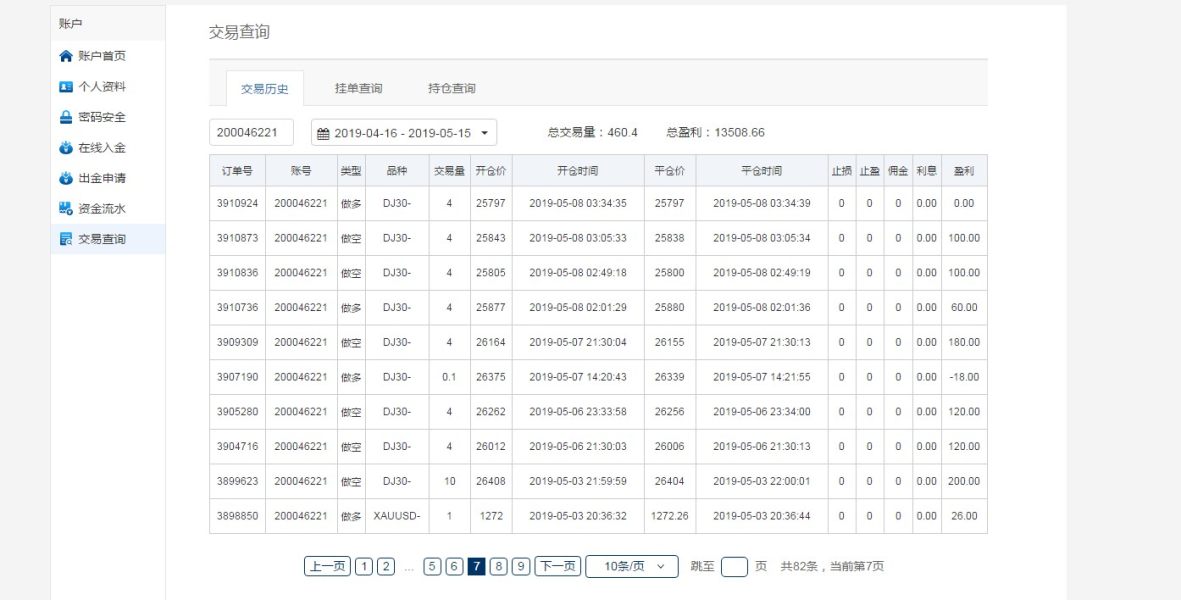Click the money bag icon for 在线入金
The width and height of the screenshot is (1181, 600).
click(x=66, y=148)
